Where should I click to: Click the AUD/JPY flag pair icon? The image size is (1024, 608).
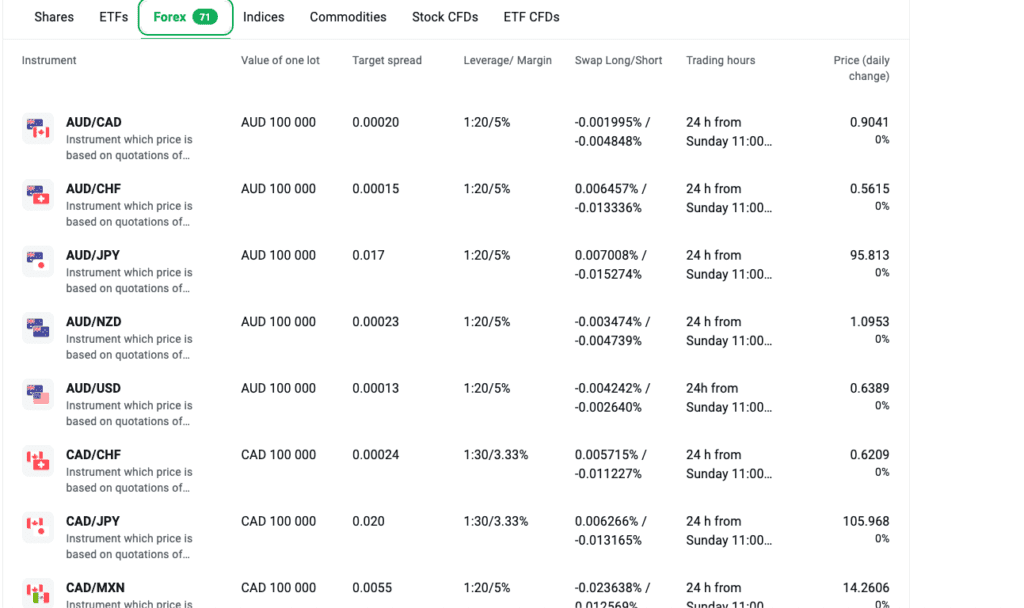pyautogui.click(x=38, y=262)
